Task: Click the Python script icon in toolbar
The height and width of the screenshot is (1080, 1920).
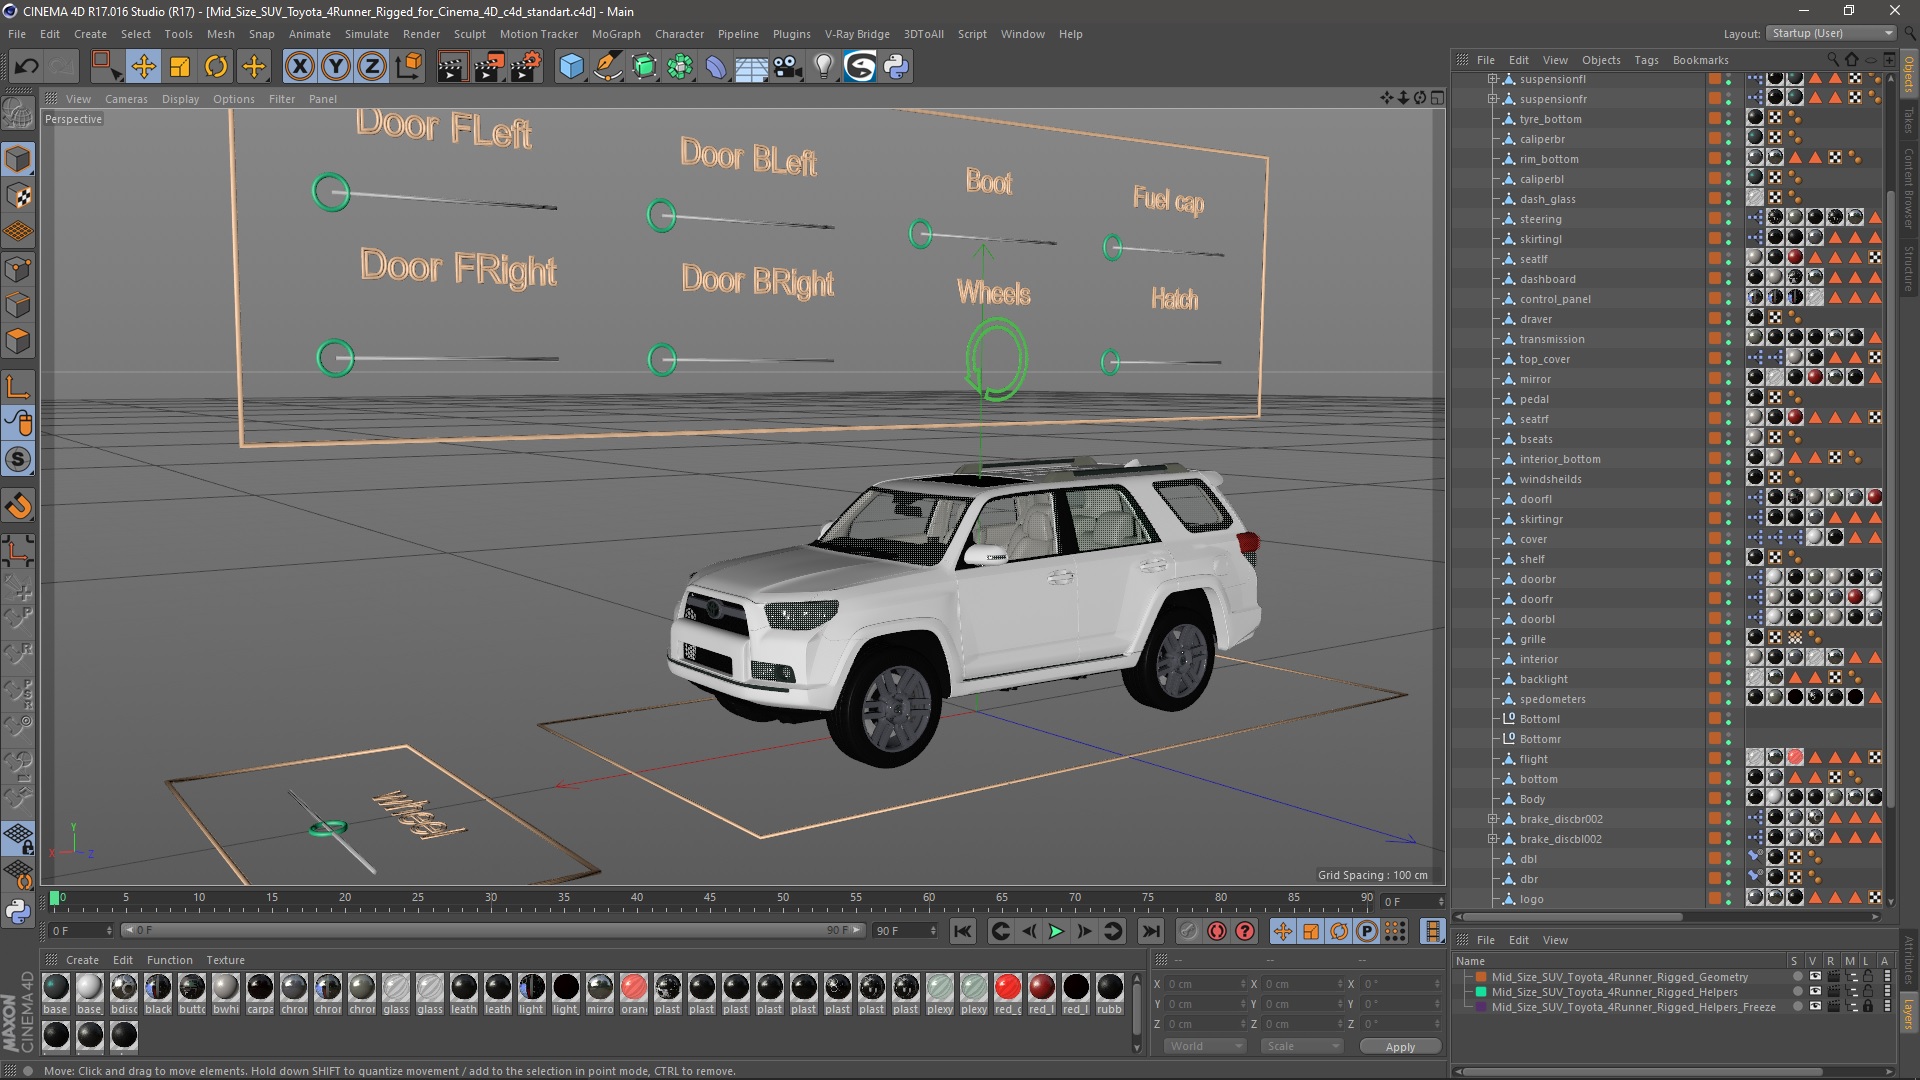Action: [x=896, y=67]
